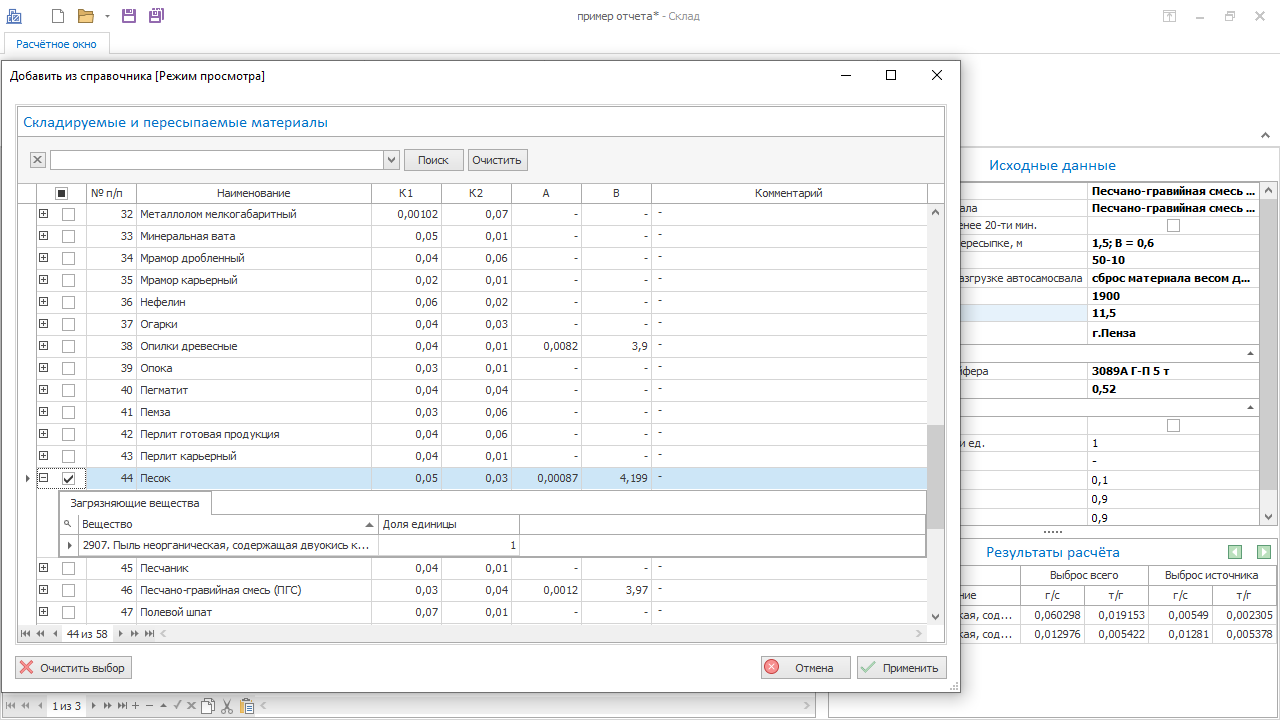Create a new file with the blank page icon
This screenshot has height=720, width=1280.
(x=57, y=16)
